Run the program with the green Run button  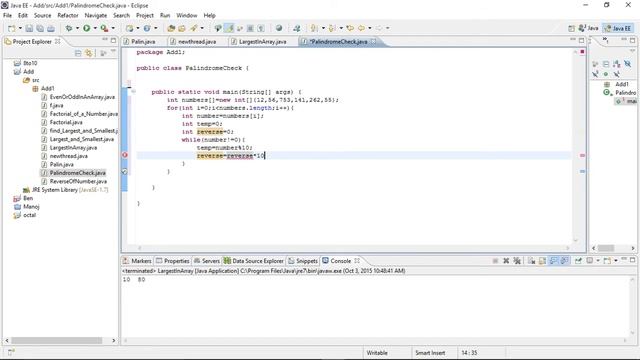click(x=87, y=28)
